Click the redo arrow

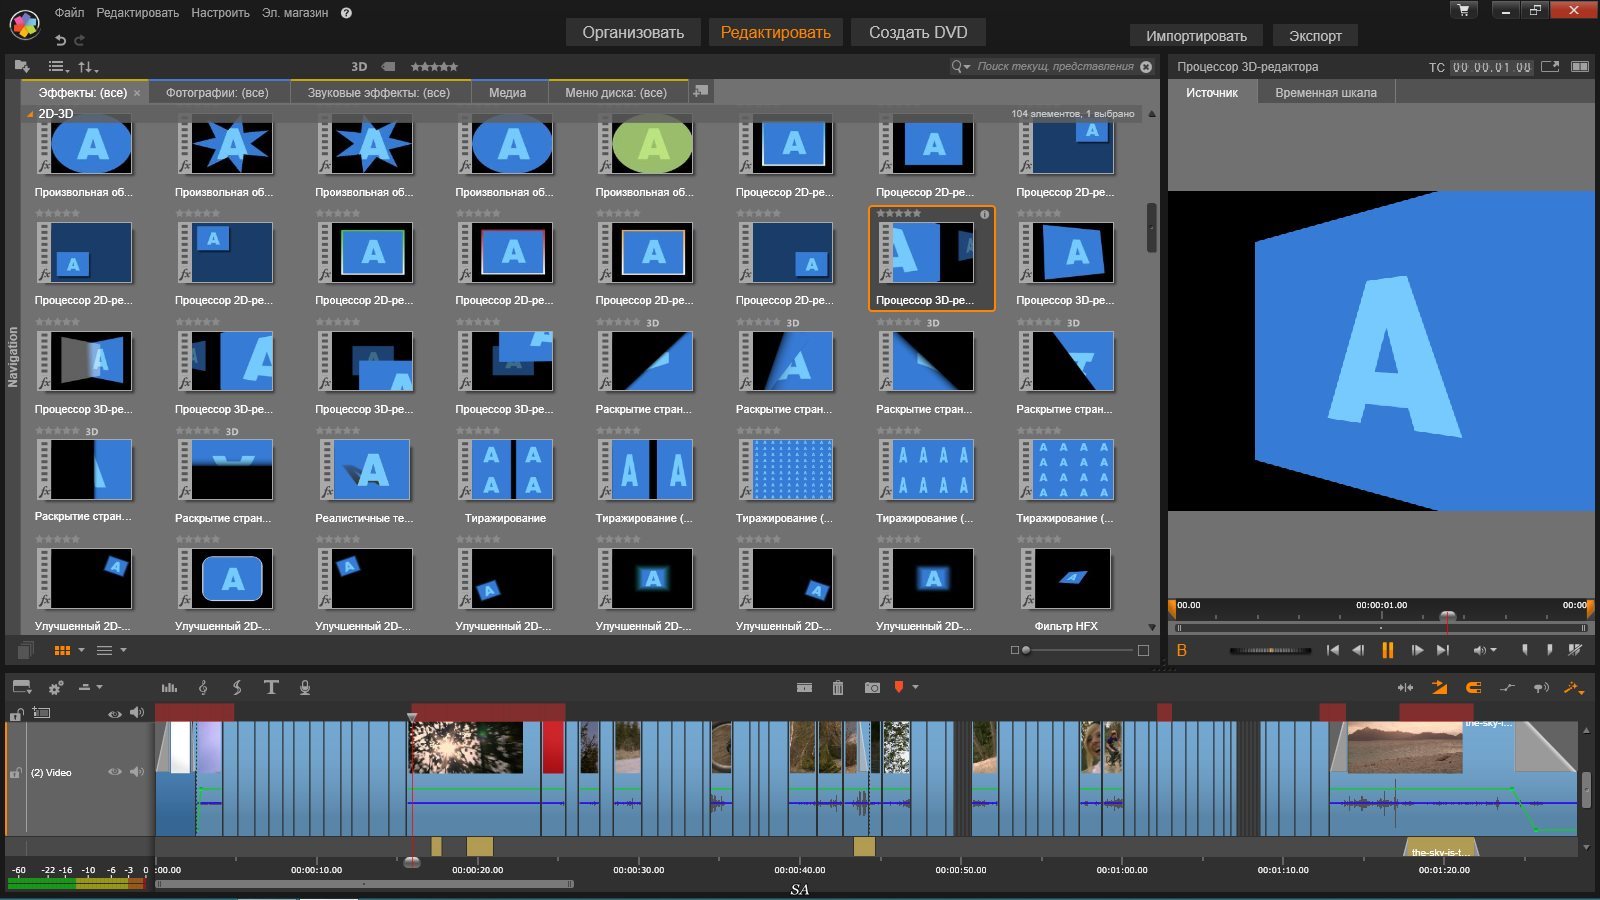point(79,40)
